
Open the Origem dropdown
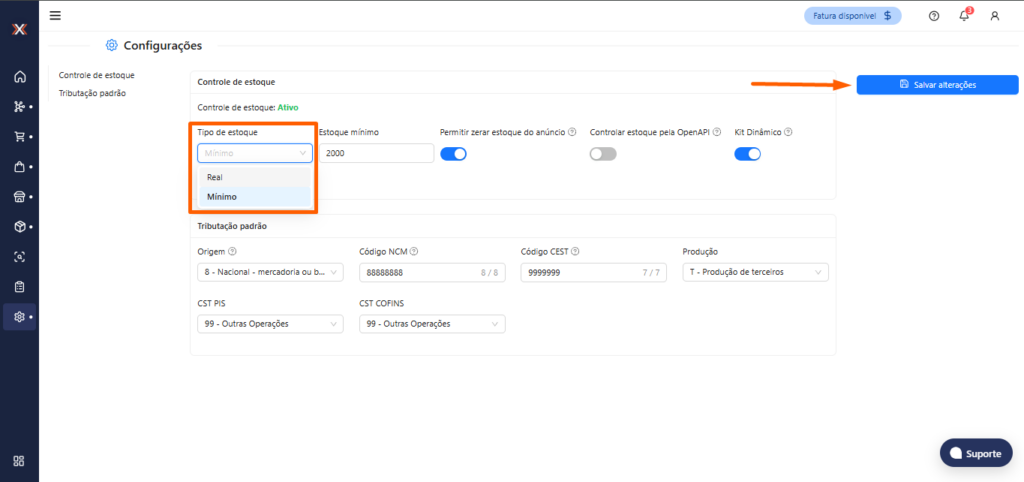[270, 273]
